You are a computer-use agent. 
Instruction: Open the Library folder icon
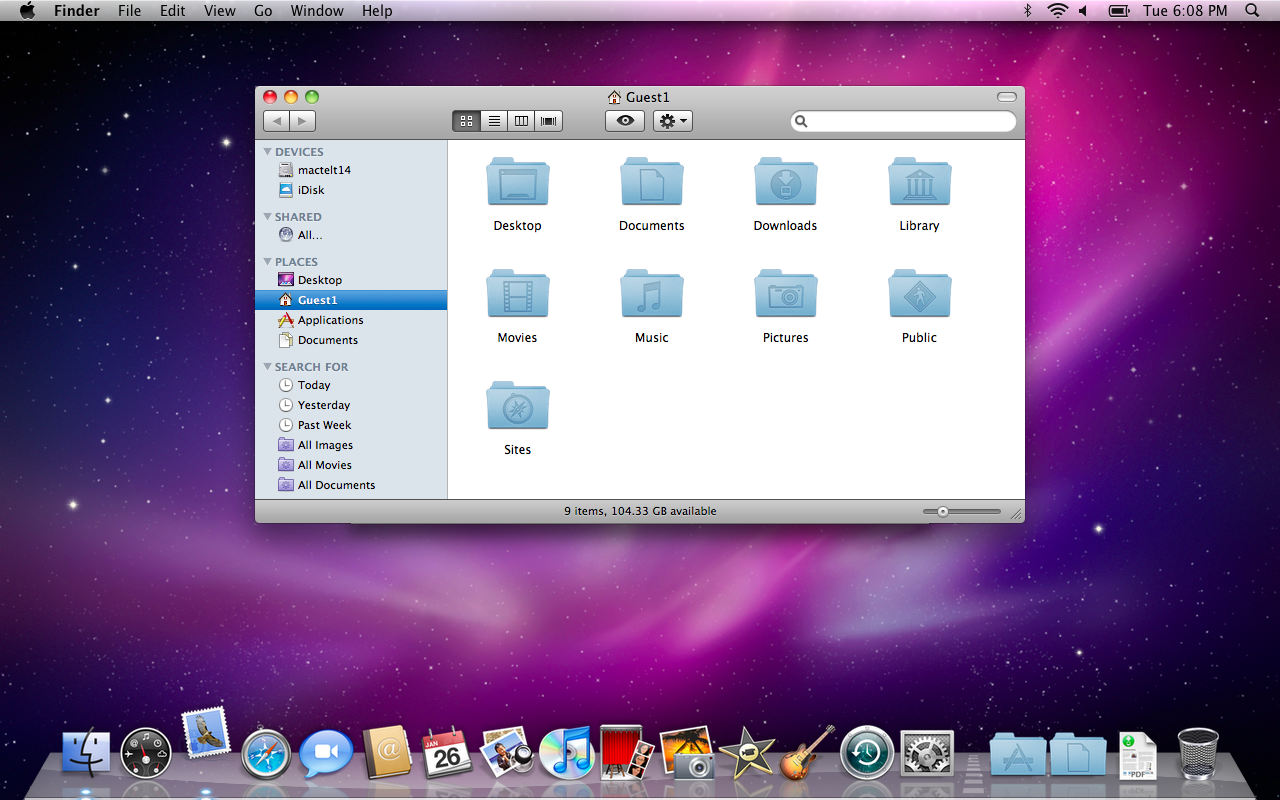click(x=919, y=183)
